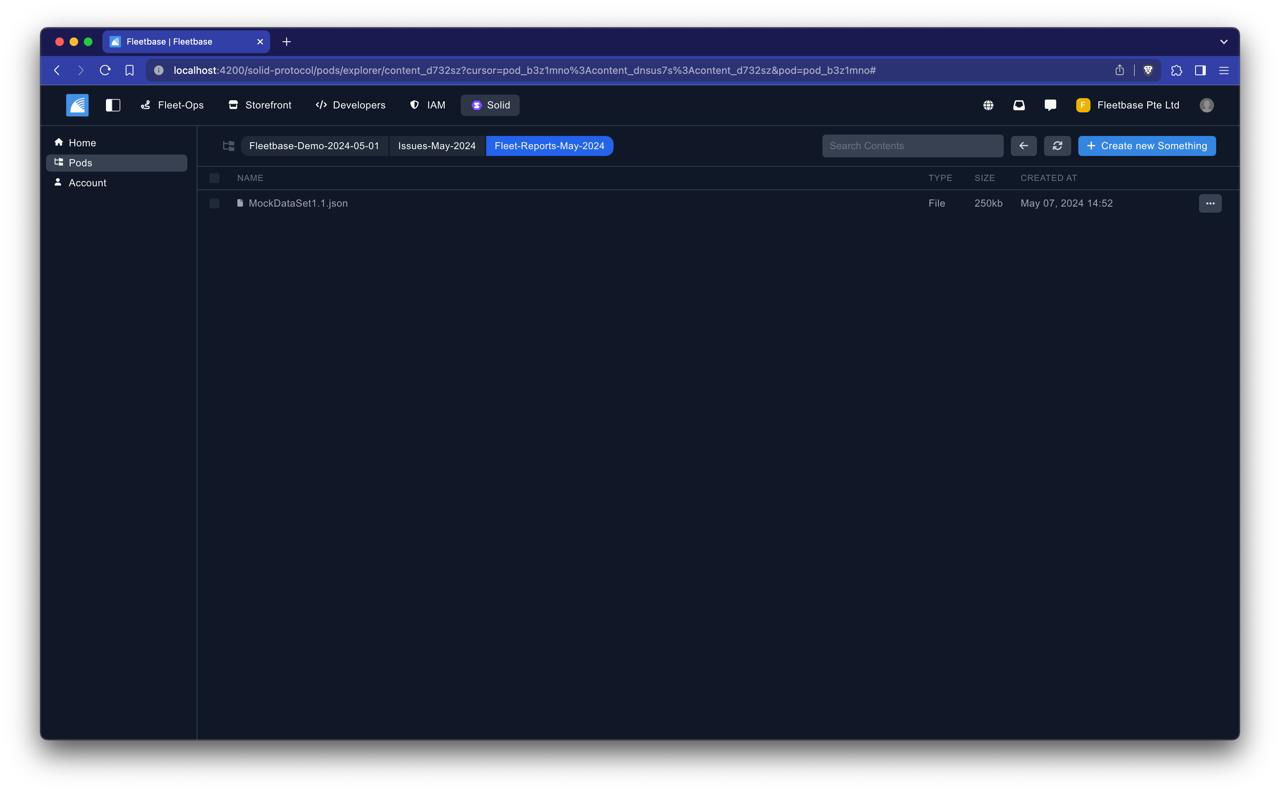
Task: Click the Brave shields icon
Action: pos(1148,71)
